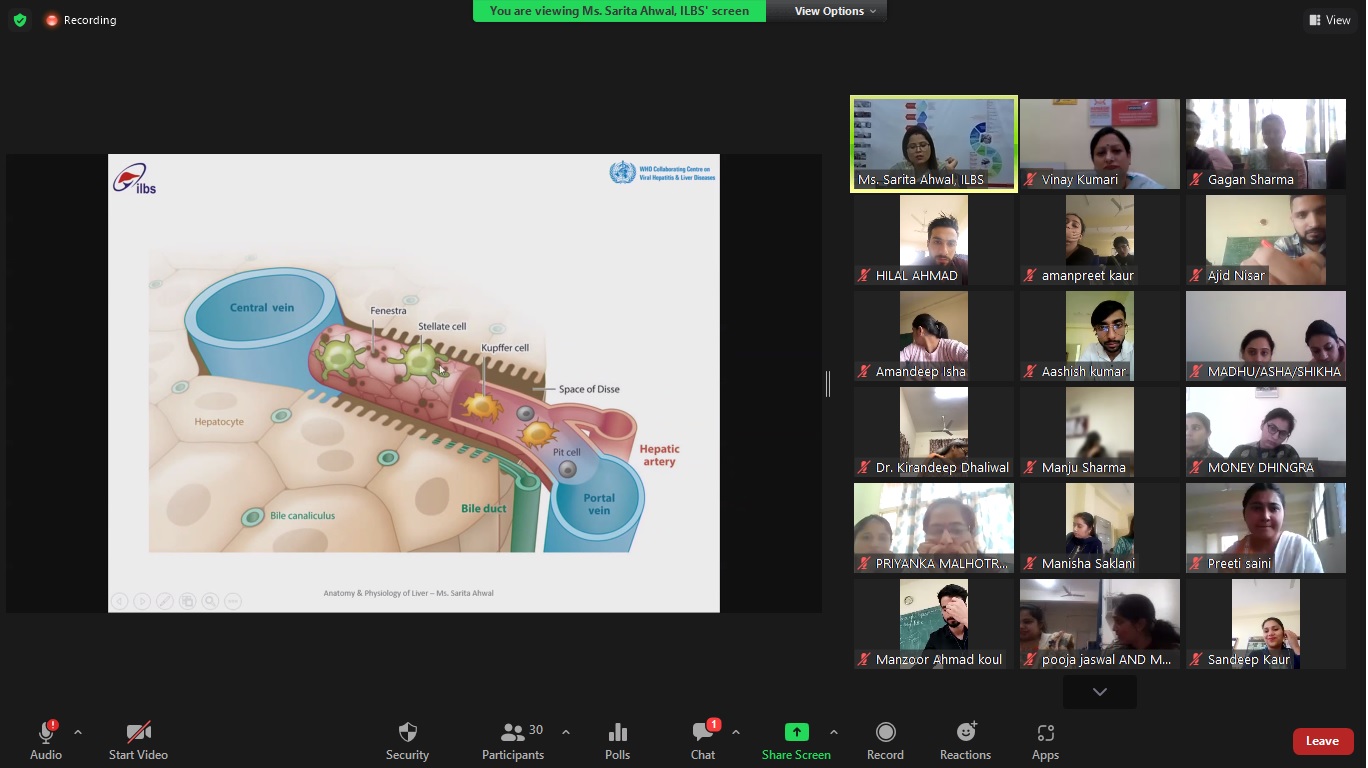The height and width of the screenshot is (768, 1368).
Task: Click the 'Hepatocyte' label
Action: [219, 422]
